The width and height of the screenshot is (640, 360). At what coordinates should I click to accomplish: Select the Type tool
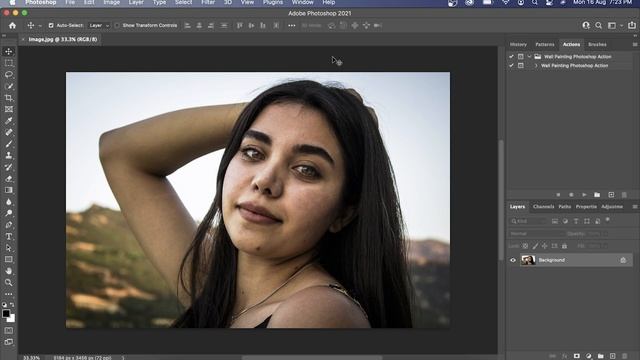click(9, 236)
